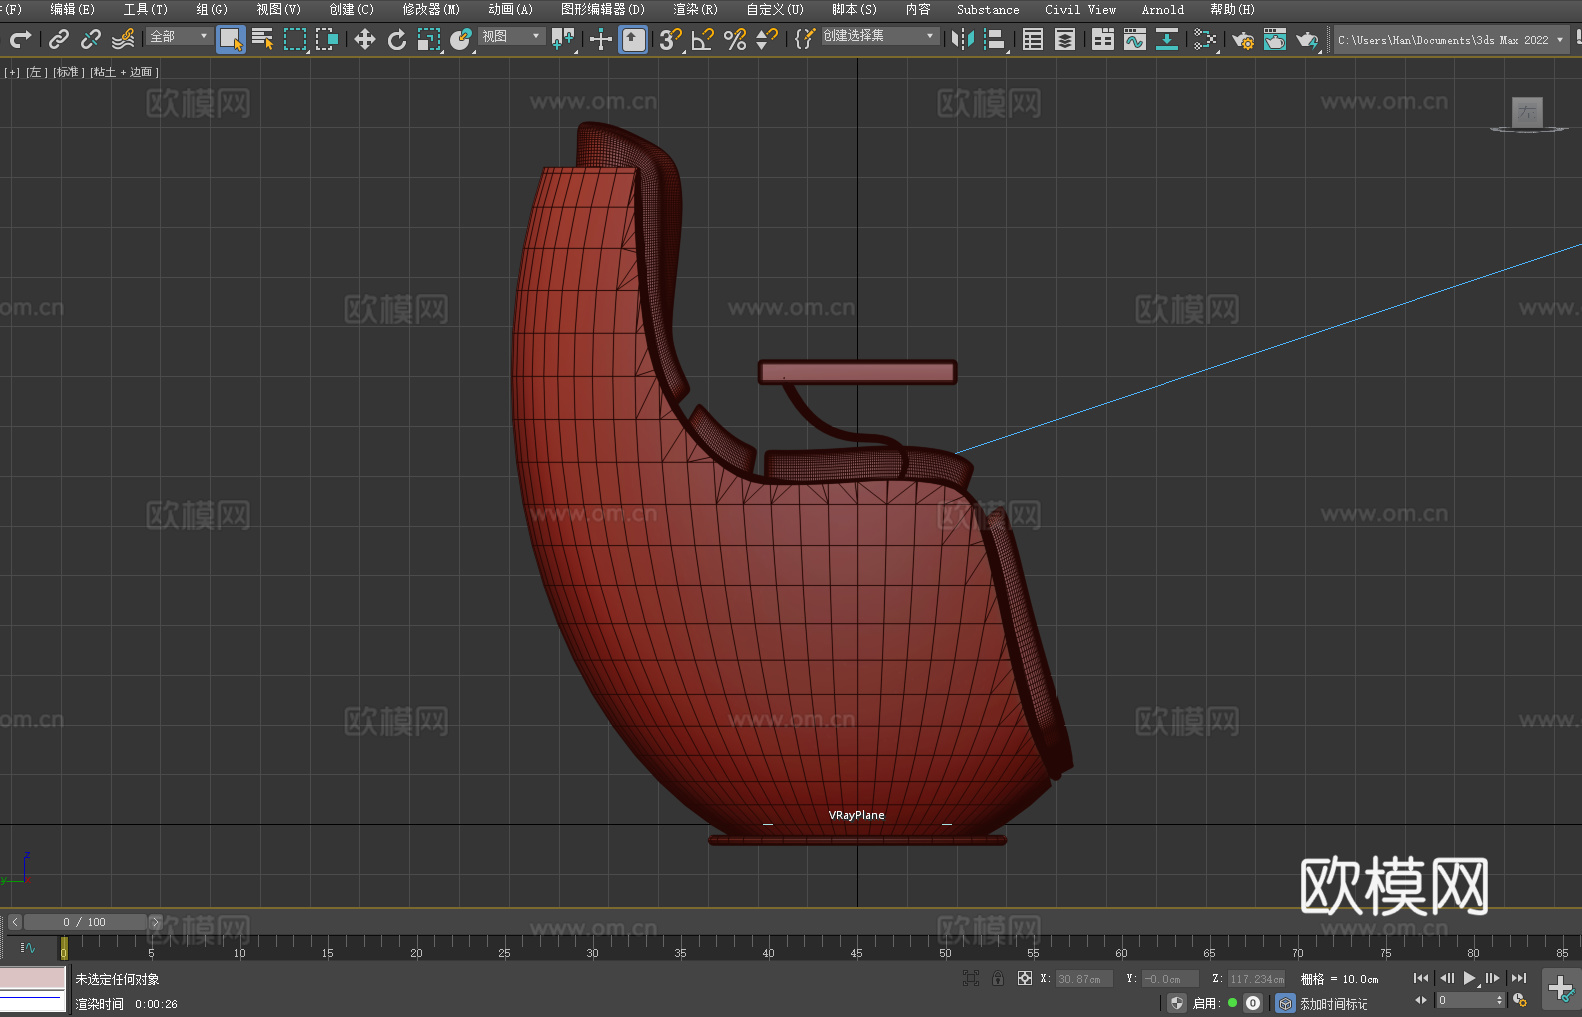
Task: Click the Align tool icon
Action: (995, 39)
